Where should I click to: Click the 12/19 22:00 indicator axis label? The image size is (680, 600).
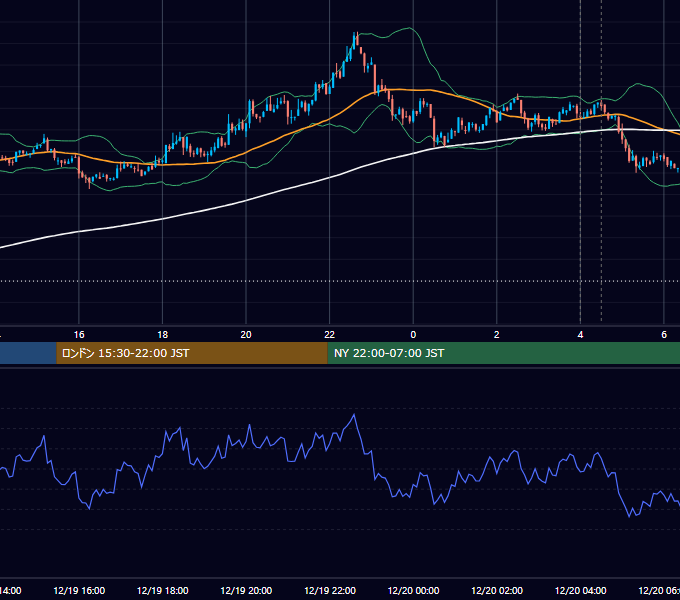click(x=330, y=590)
